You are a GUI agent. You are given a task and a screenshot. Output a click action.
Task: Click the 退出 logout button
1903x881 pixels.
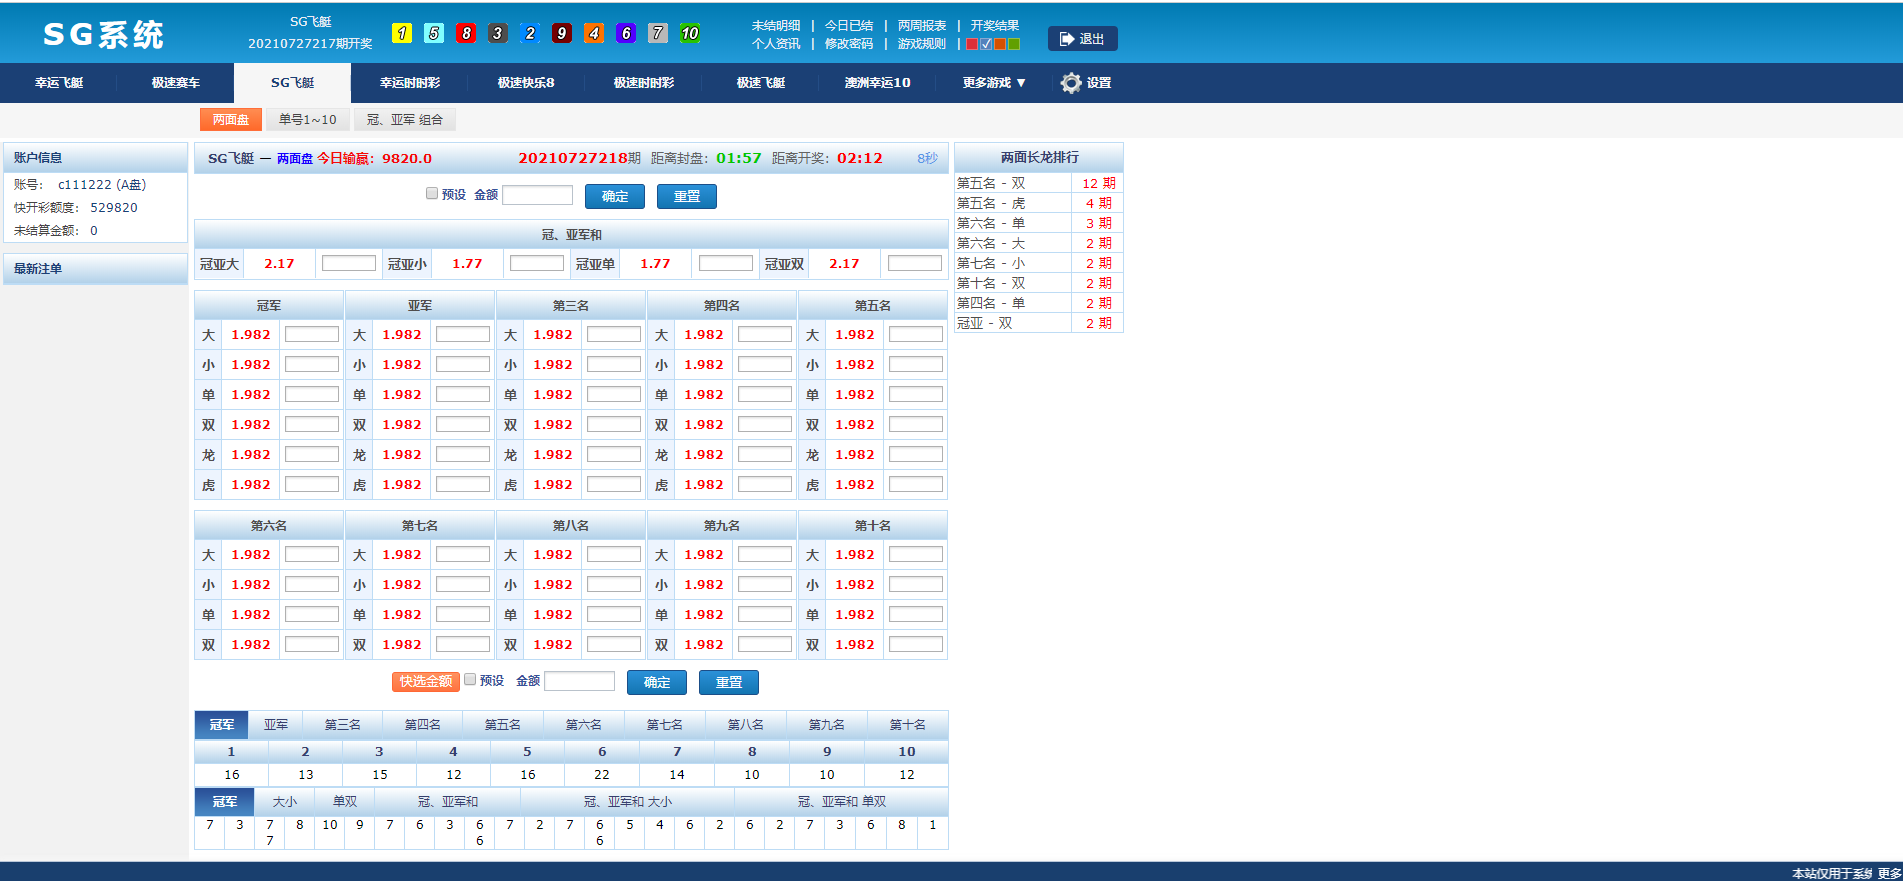1082,39
